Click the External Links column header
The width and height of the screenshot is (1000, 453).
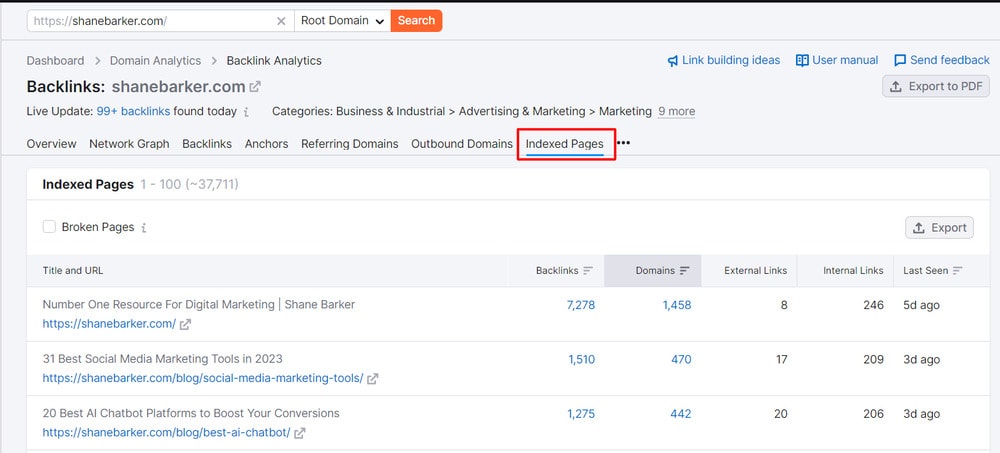click(x=756, y=271)
